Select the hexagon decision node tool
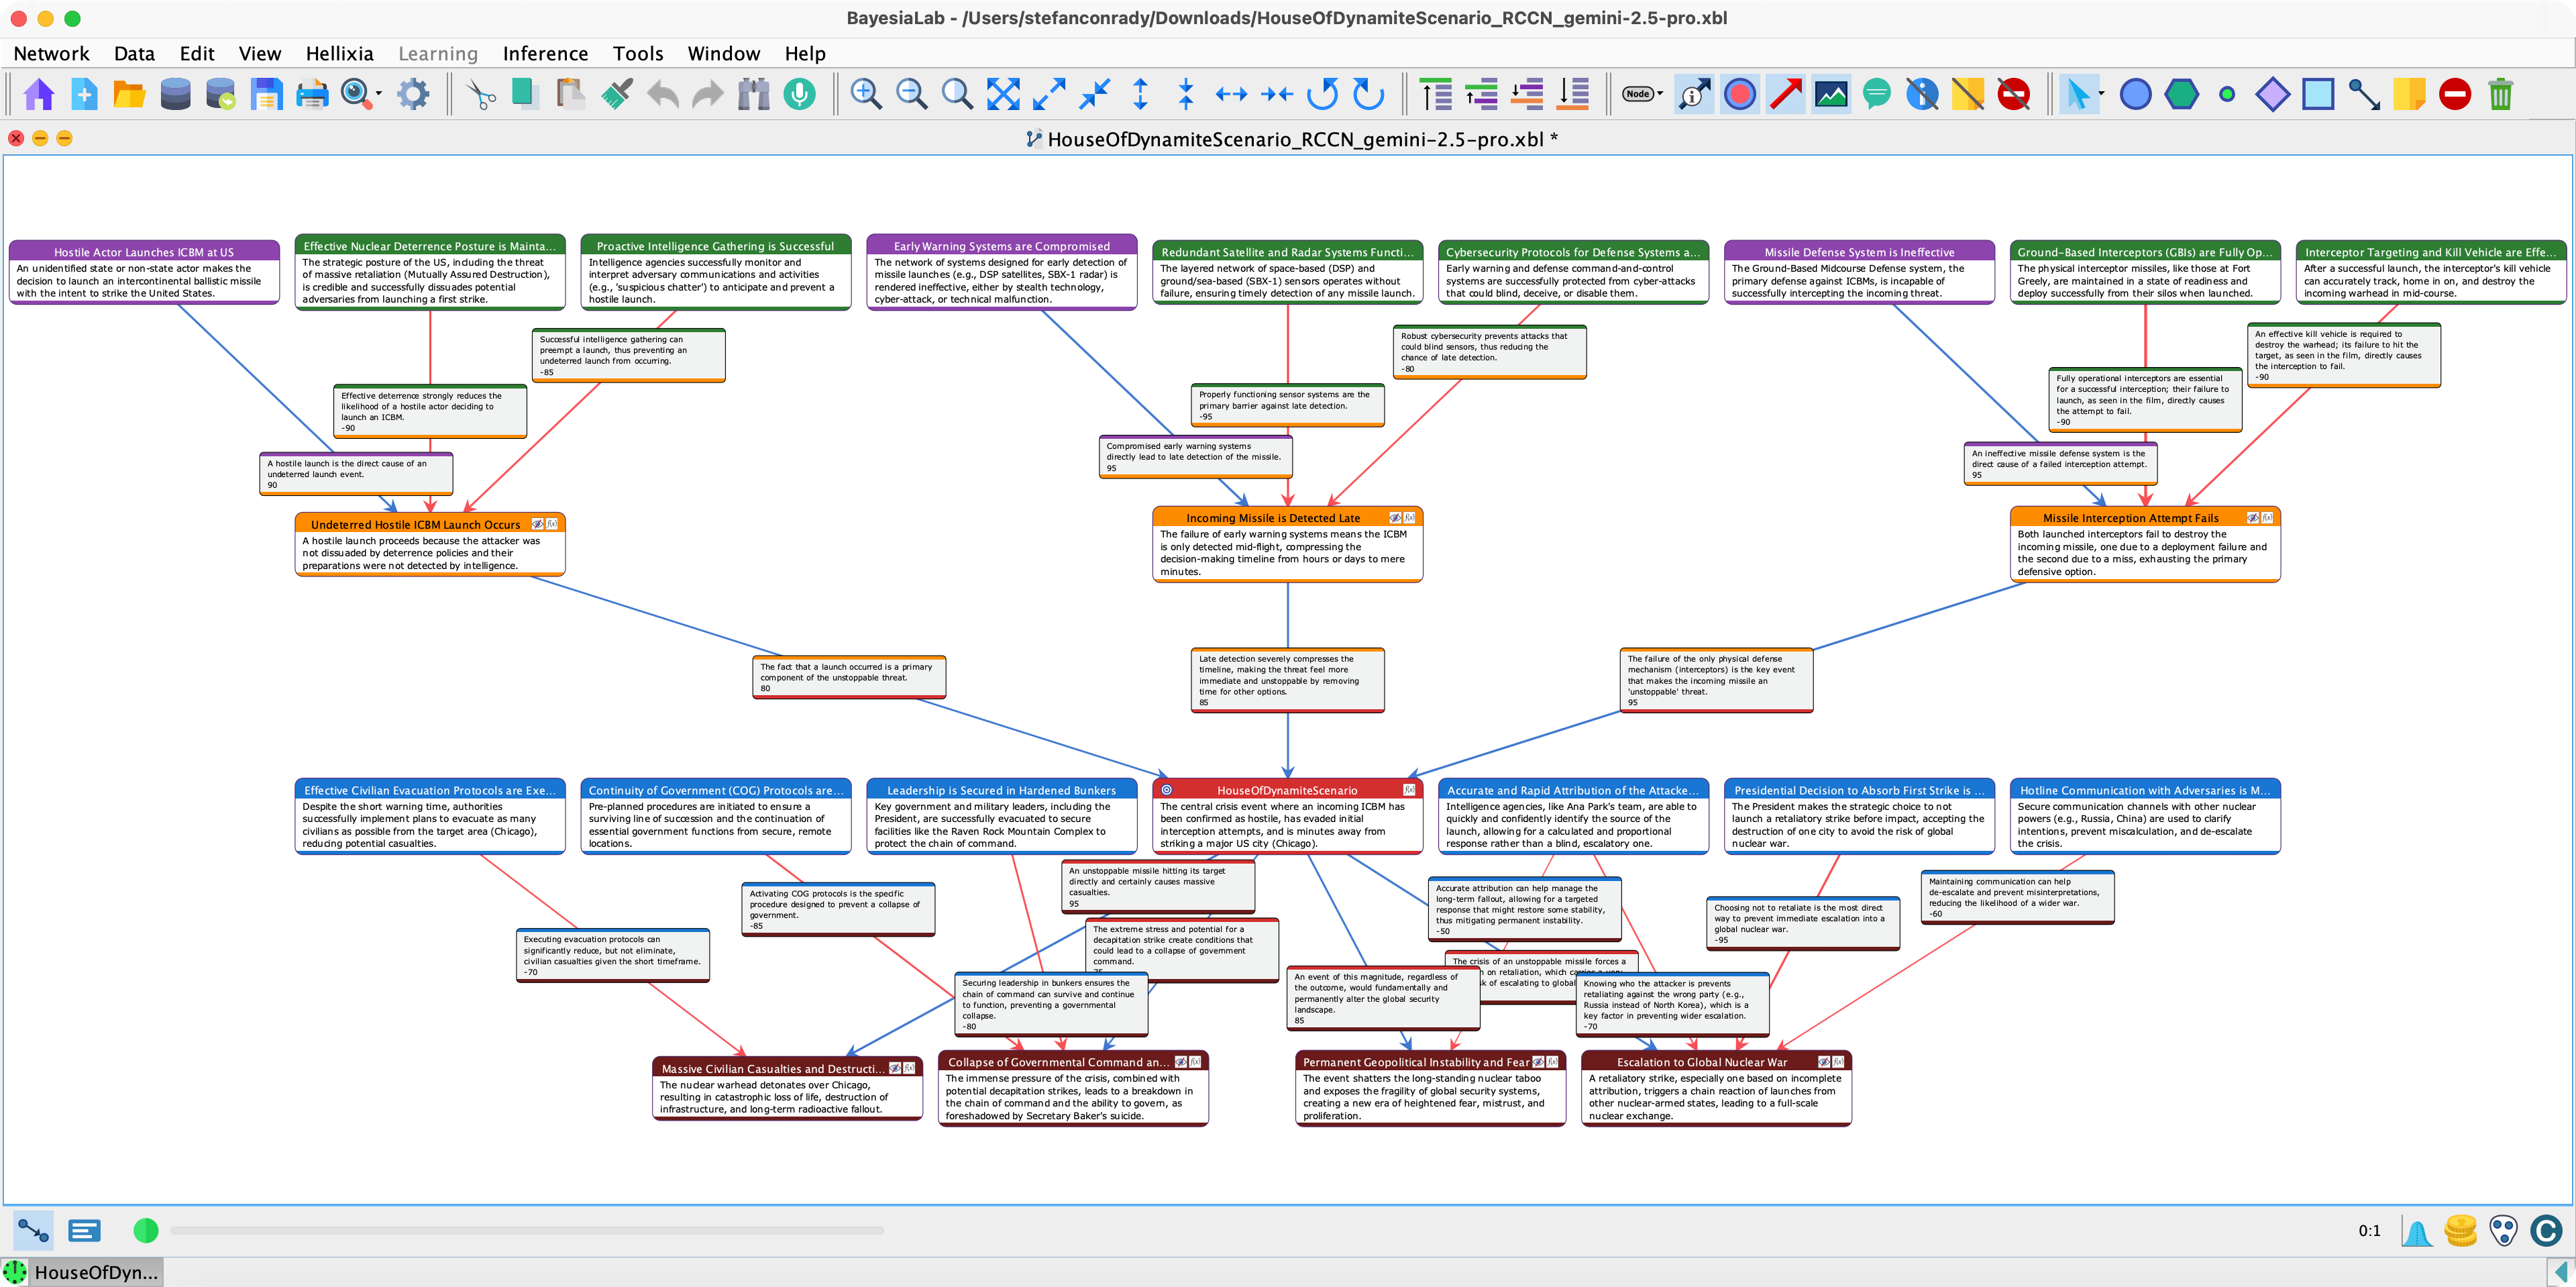2576x1287 pixels. [x=2181, y=95]
